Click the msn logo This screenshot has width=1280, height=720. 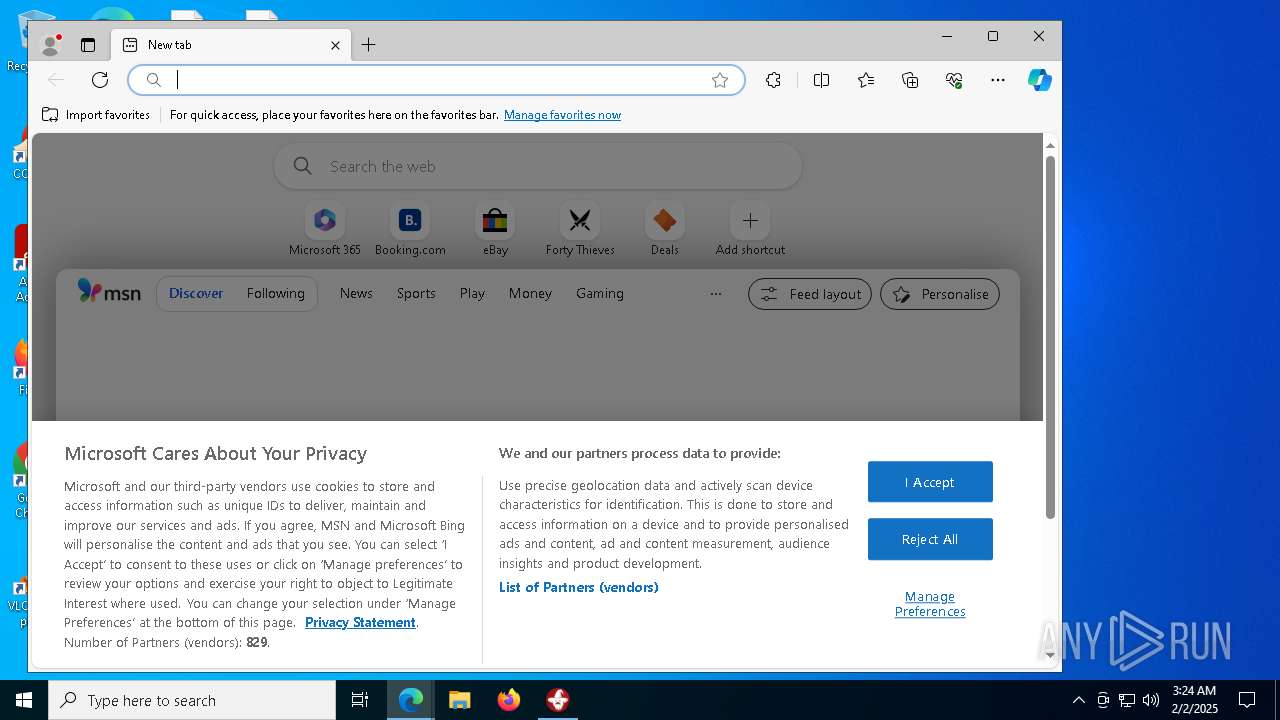(x=109, y=292)
